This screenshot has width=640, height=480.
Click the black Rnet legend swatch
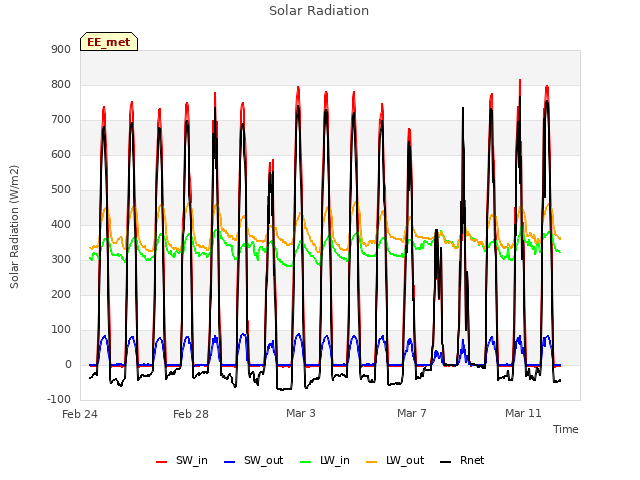coord(446,462)
